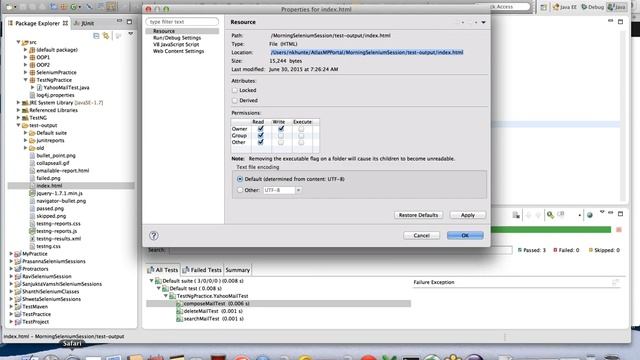
Task: Click the type filter text field
Action: coord(182,22)
